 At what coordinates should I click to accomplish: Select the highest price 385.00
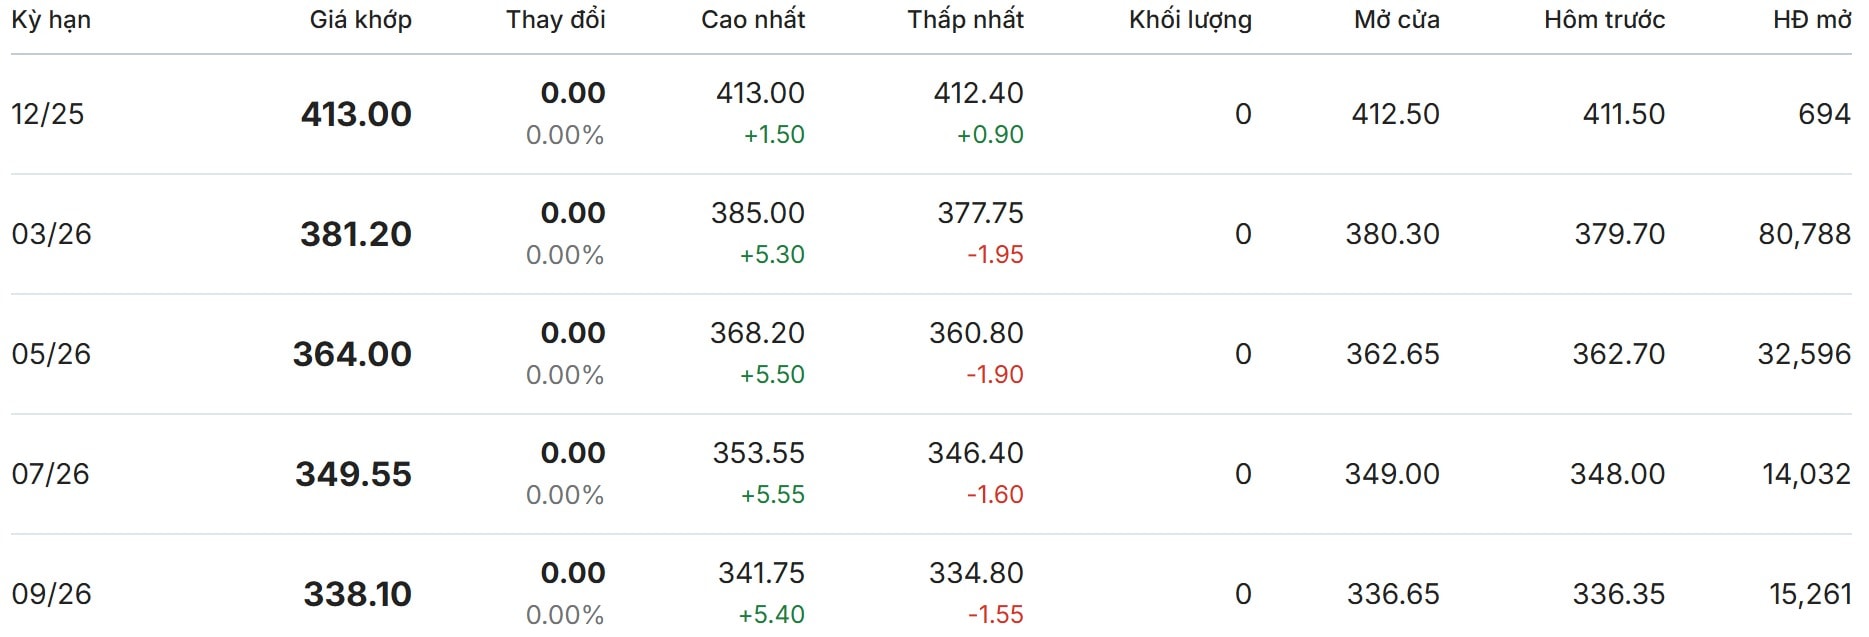point(757,213)
